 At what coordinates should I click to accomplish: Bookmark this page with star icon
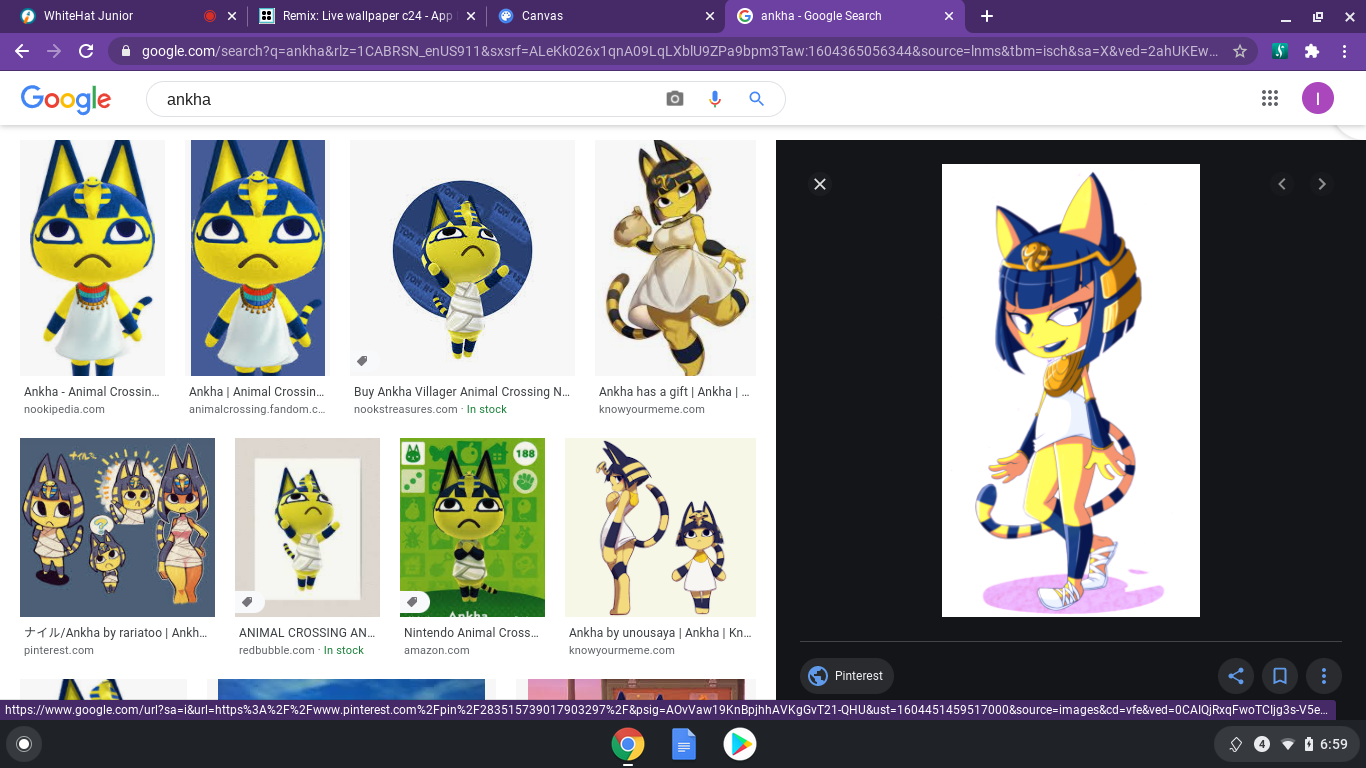coord(1239,51)
